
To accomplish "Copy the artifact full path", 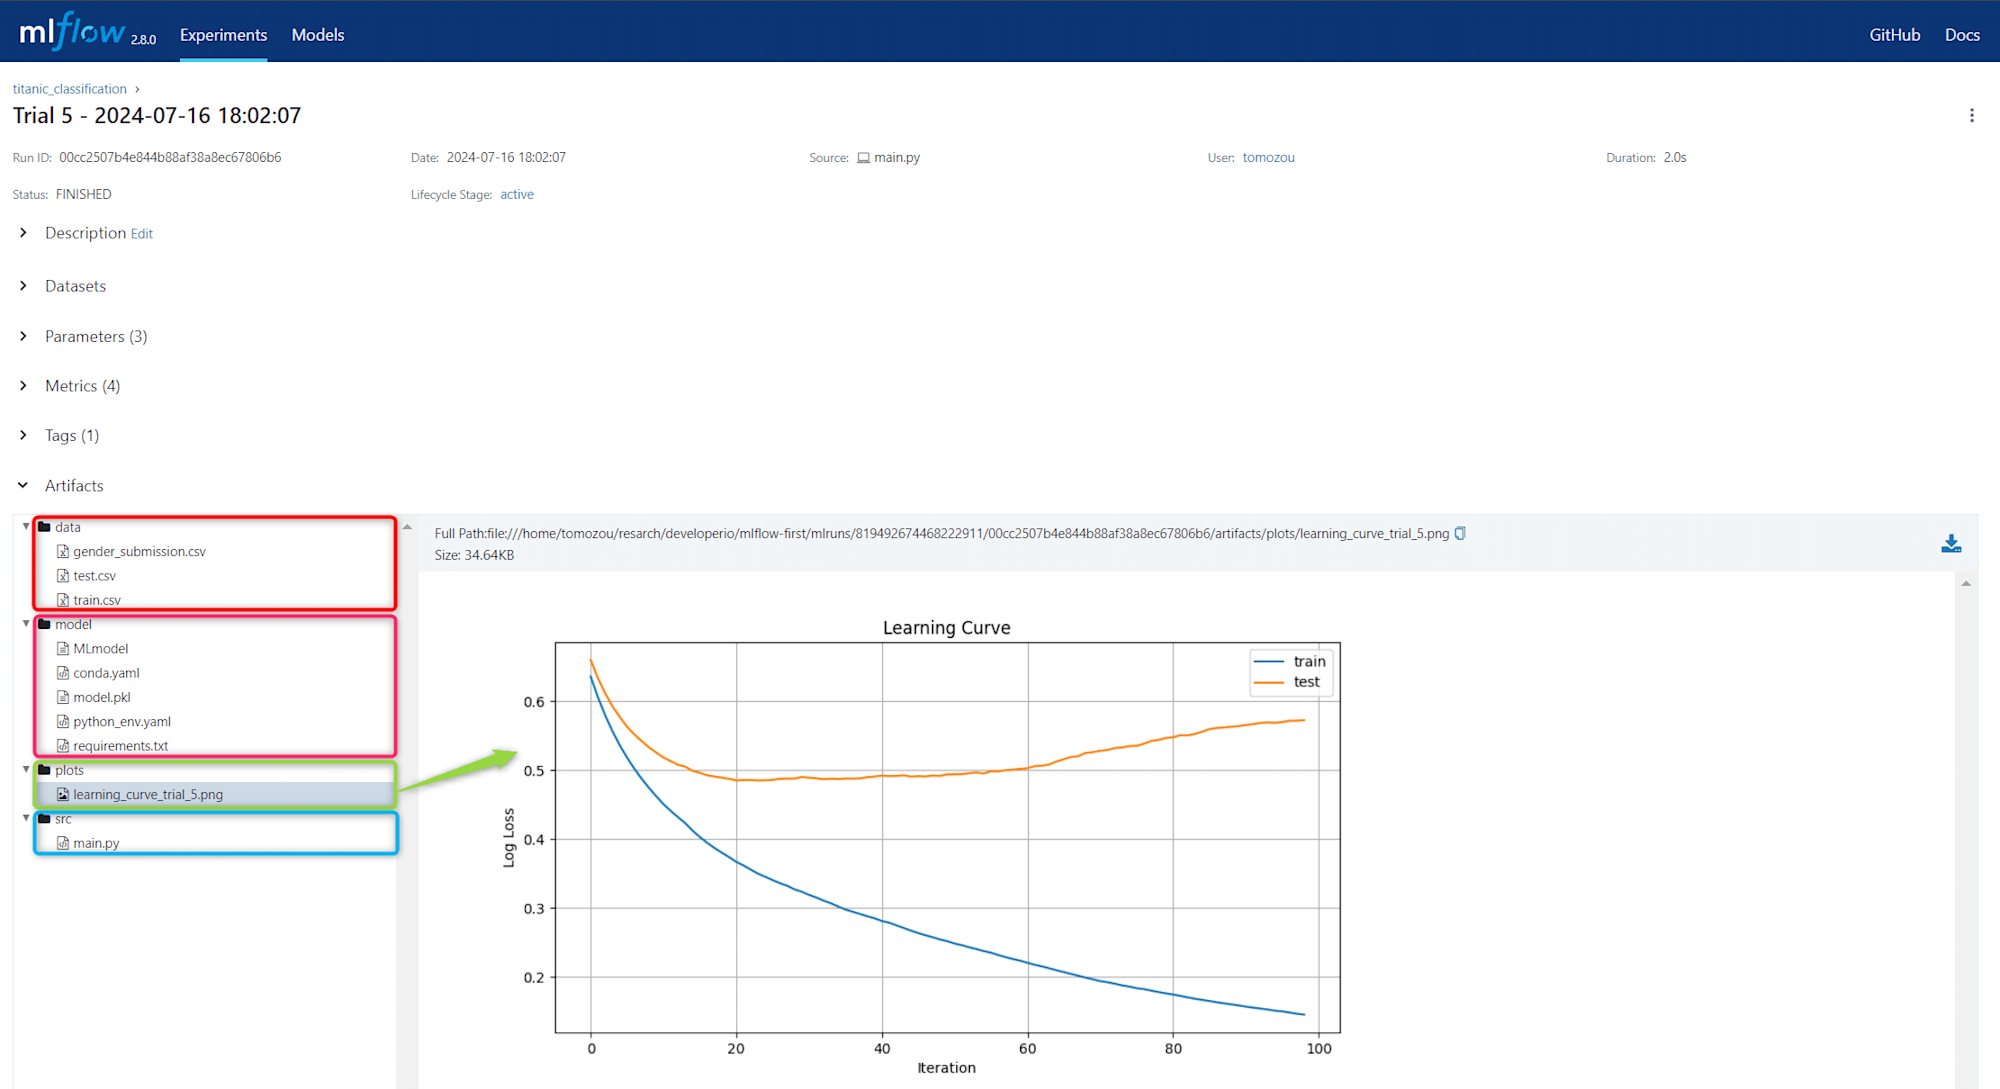I will (x=1460, y=534).
